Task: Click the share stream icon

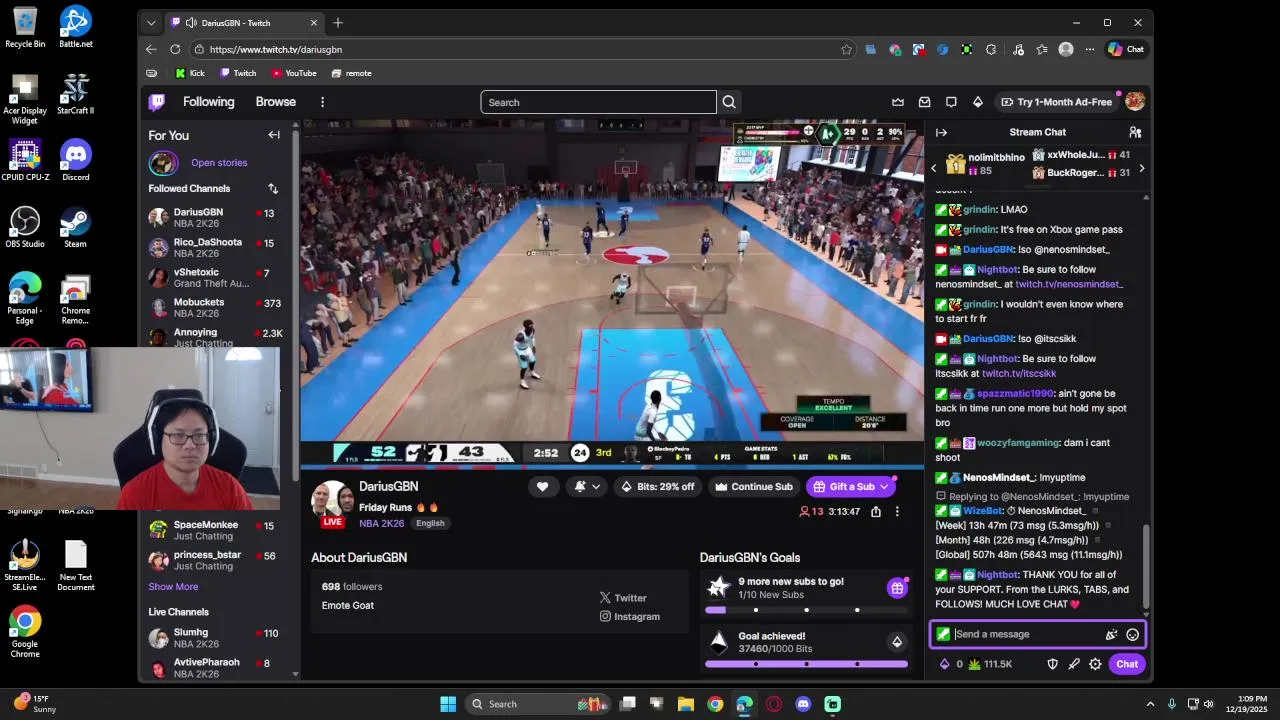Action: [x=876, y=511]
